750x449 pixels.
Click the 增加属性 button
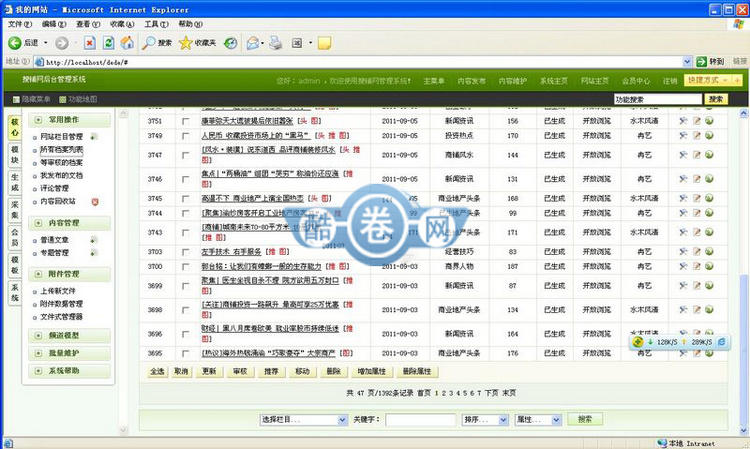372,371
